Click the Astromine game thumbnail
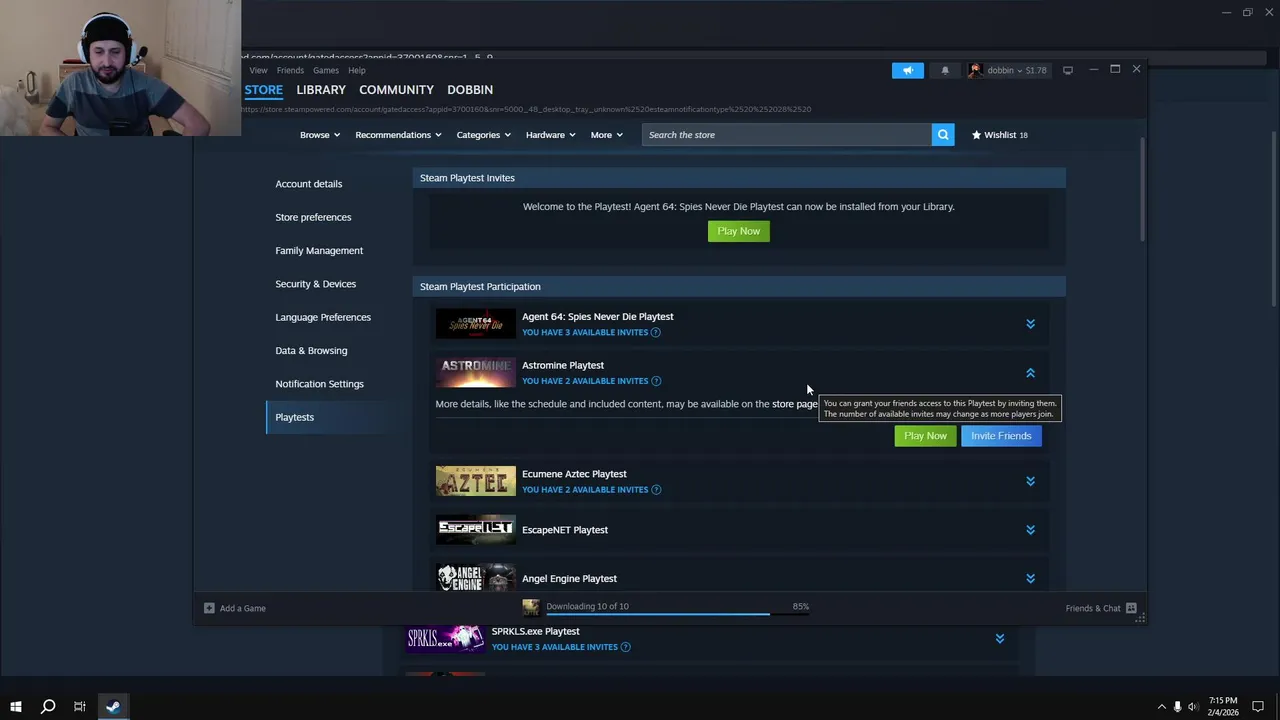Image resolution: width=1280 pixels, height=720 pixels. pos(476,373)
